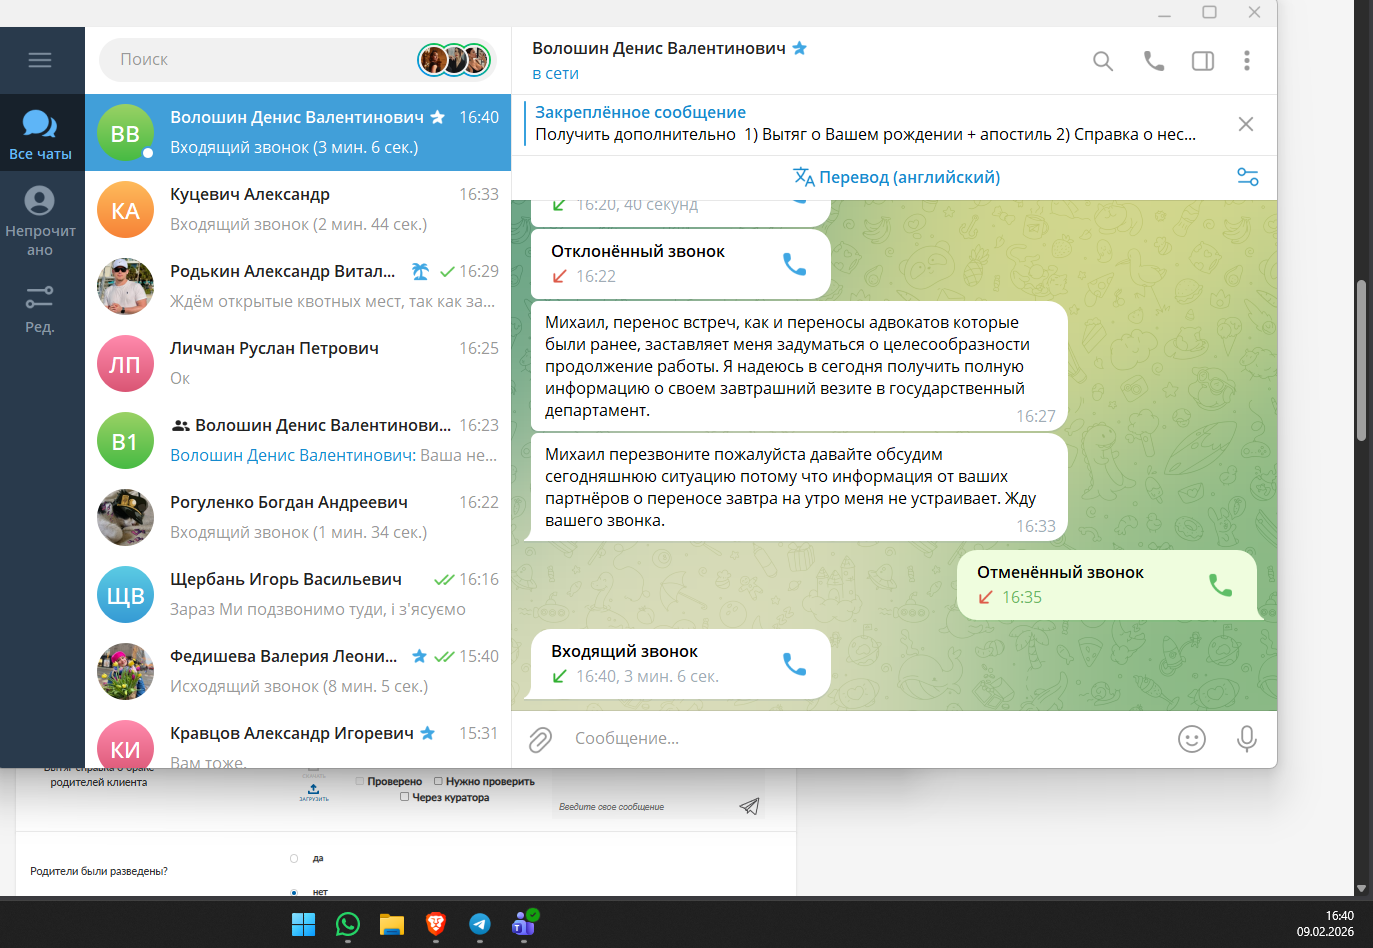Open Telegram from taskbar
Viewport: 1373px width, 948px height.
tap(480, 925)
